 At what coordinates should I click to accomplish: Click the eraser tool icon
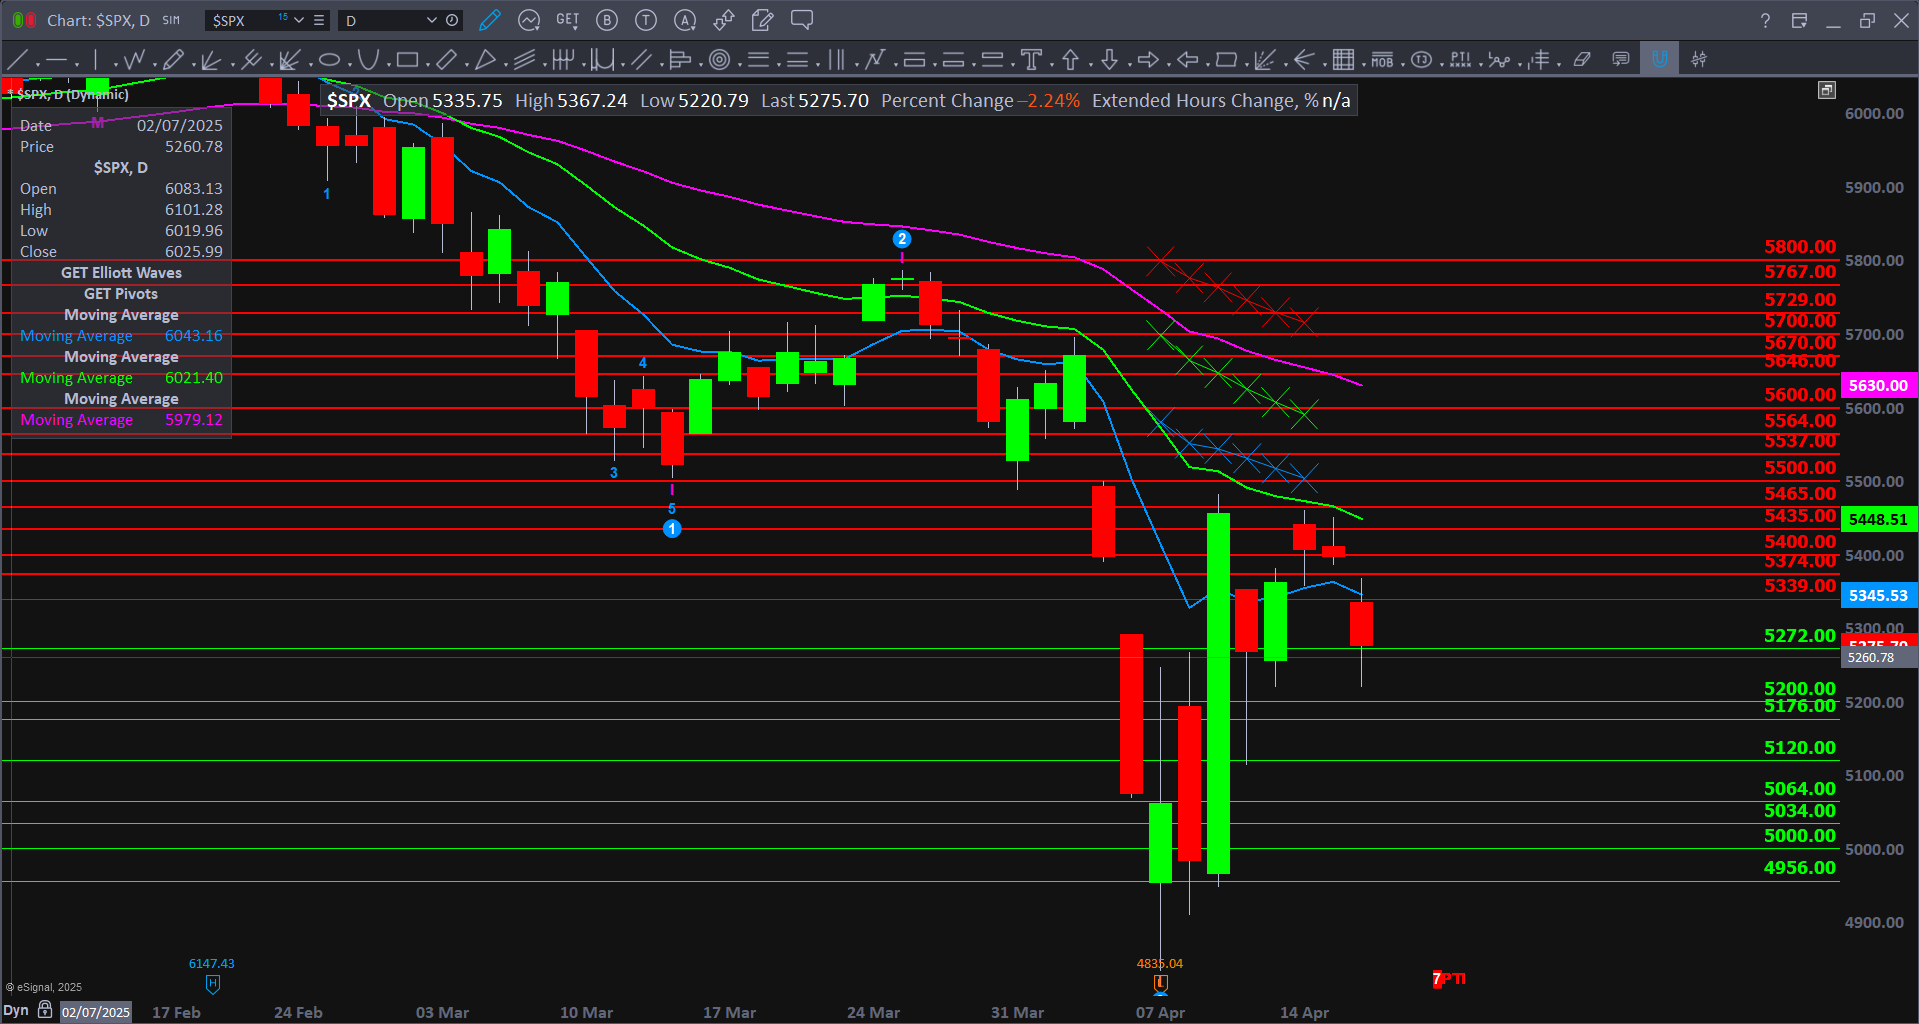pyautogui.click(x=1582, y=60)
